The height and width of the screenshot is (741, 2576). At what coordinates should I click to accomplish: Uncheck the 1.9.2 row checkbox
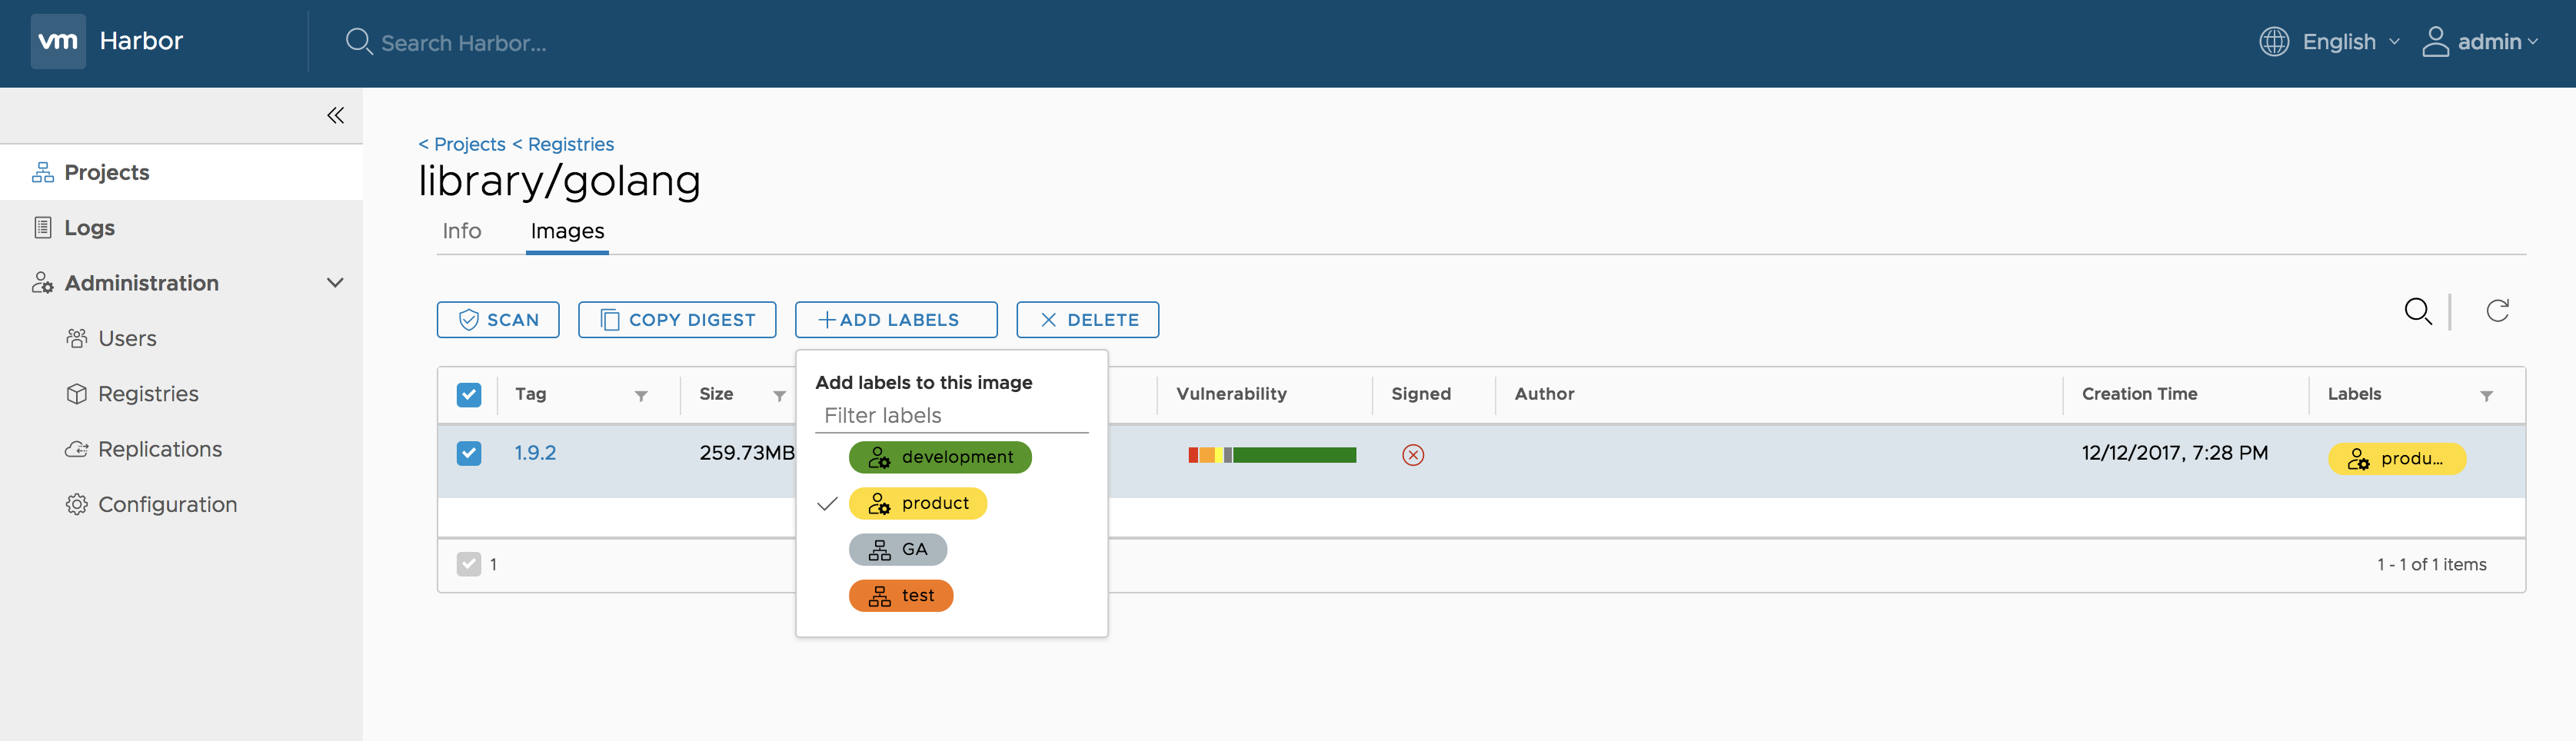click(x=468, y=453)
